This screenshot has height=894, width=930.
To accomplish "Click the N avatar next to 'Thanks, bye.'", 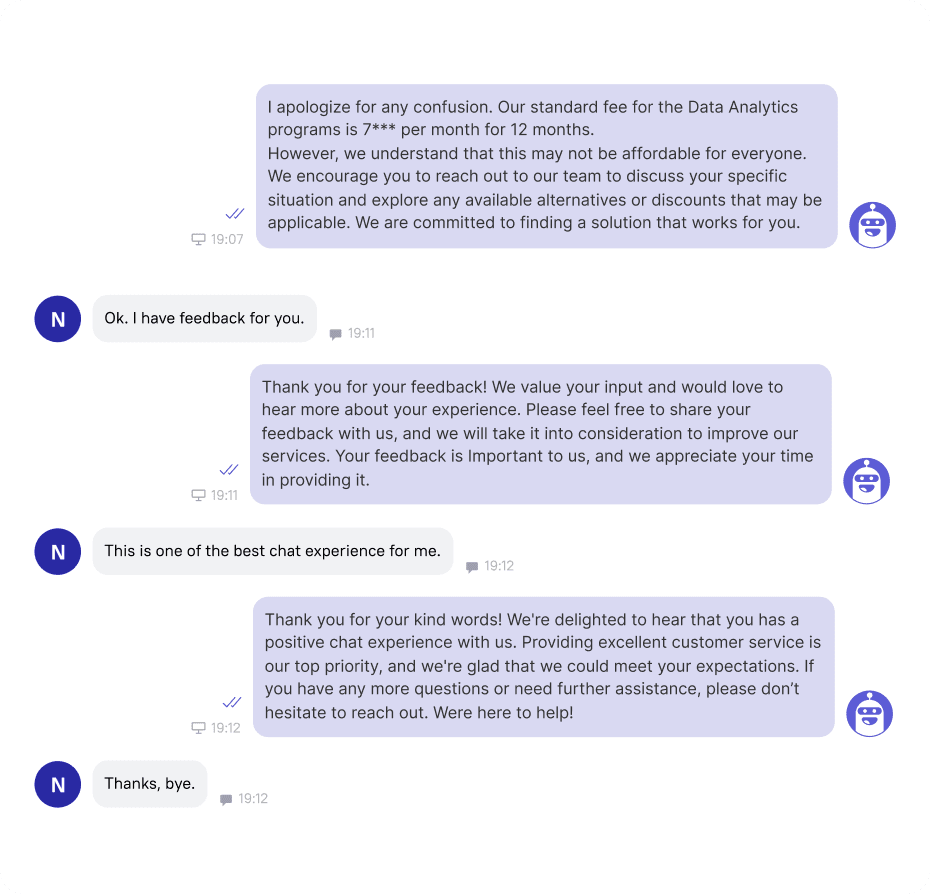I will 58,784.
